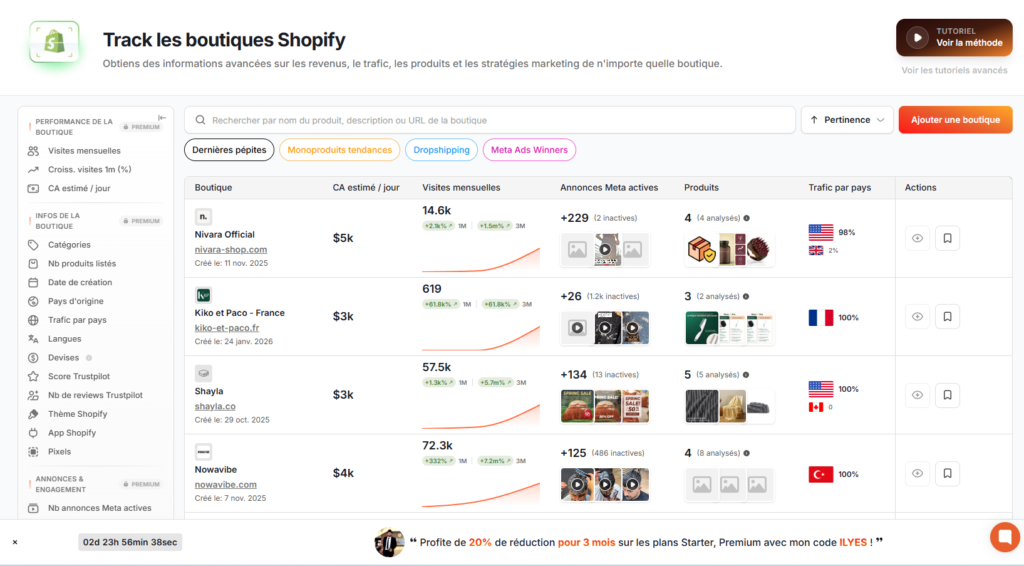
Task: Click the Nb de reviews Trustpilot icon
Action: [x=33, y=396]
